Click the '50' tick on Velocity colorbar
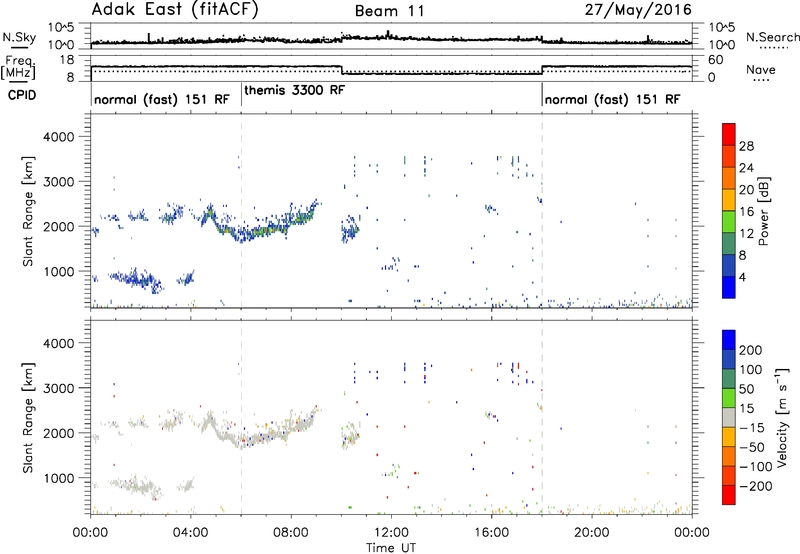Image resolution: width=800 pixels, height=554 pixels. tap(746, 389)
